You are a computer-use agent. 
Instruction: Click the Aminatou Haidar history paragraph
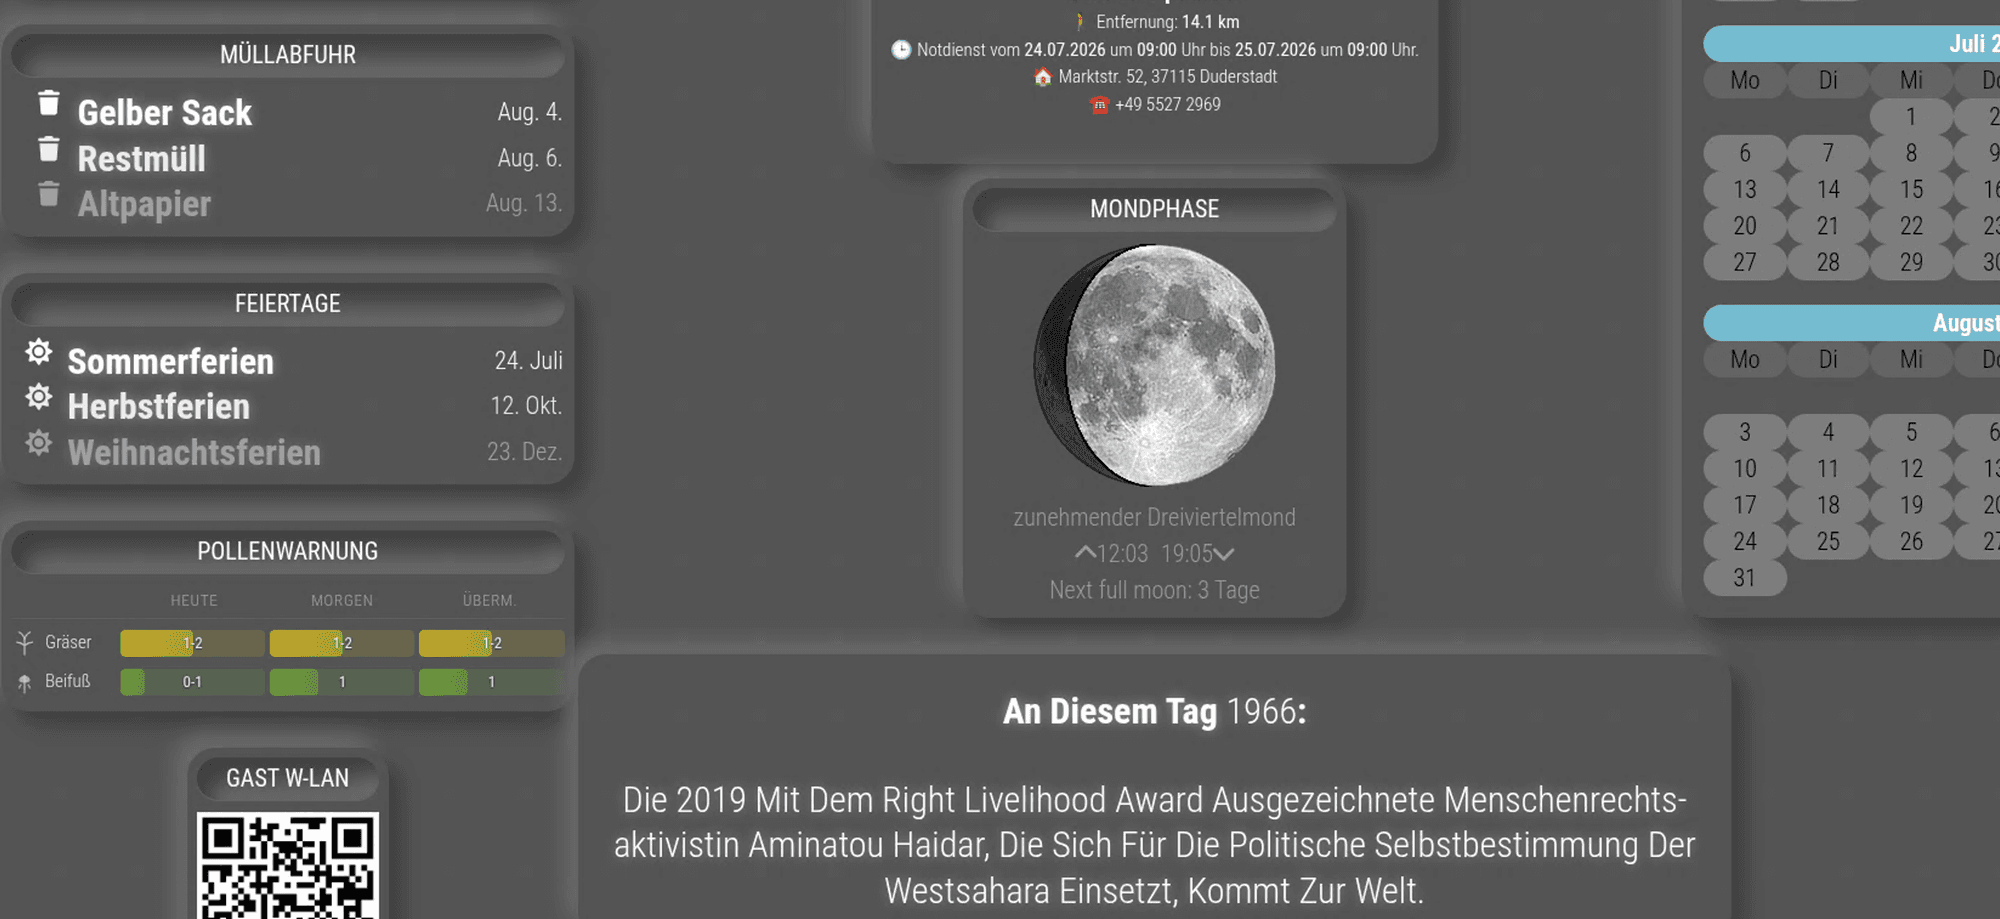point(1154,845)
